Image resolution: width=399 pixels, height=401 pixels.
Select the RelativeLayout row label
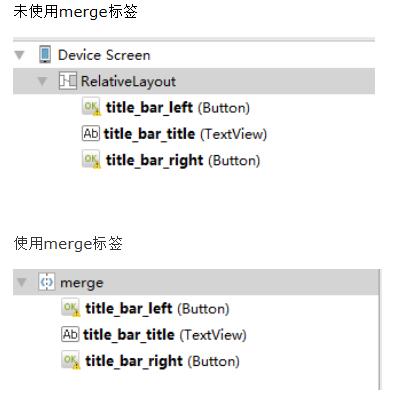click(128, 81)
